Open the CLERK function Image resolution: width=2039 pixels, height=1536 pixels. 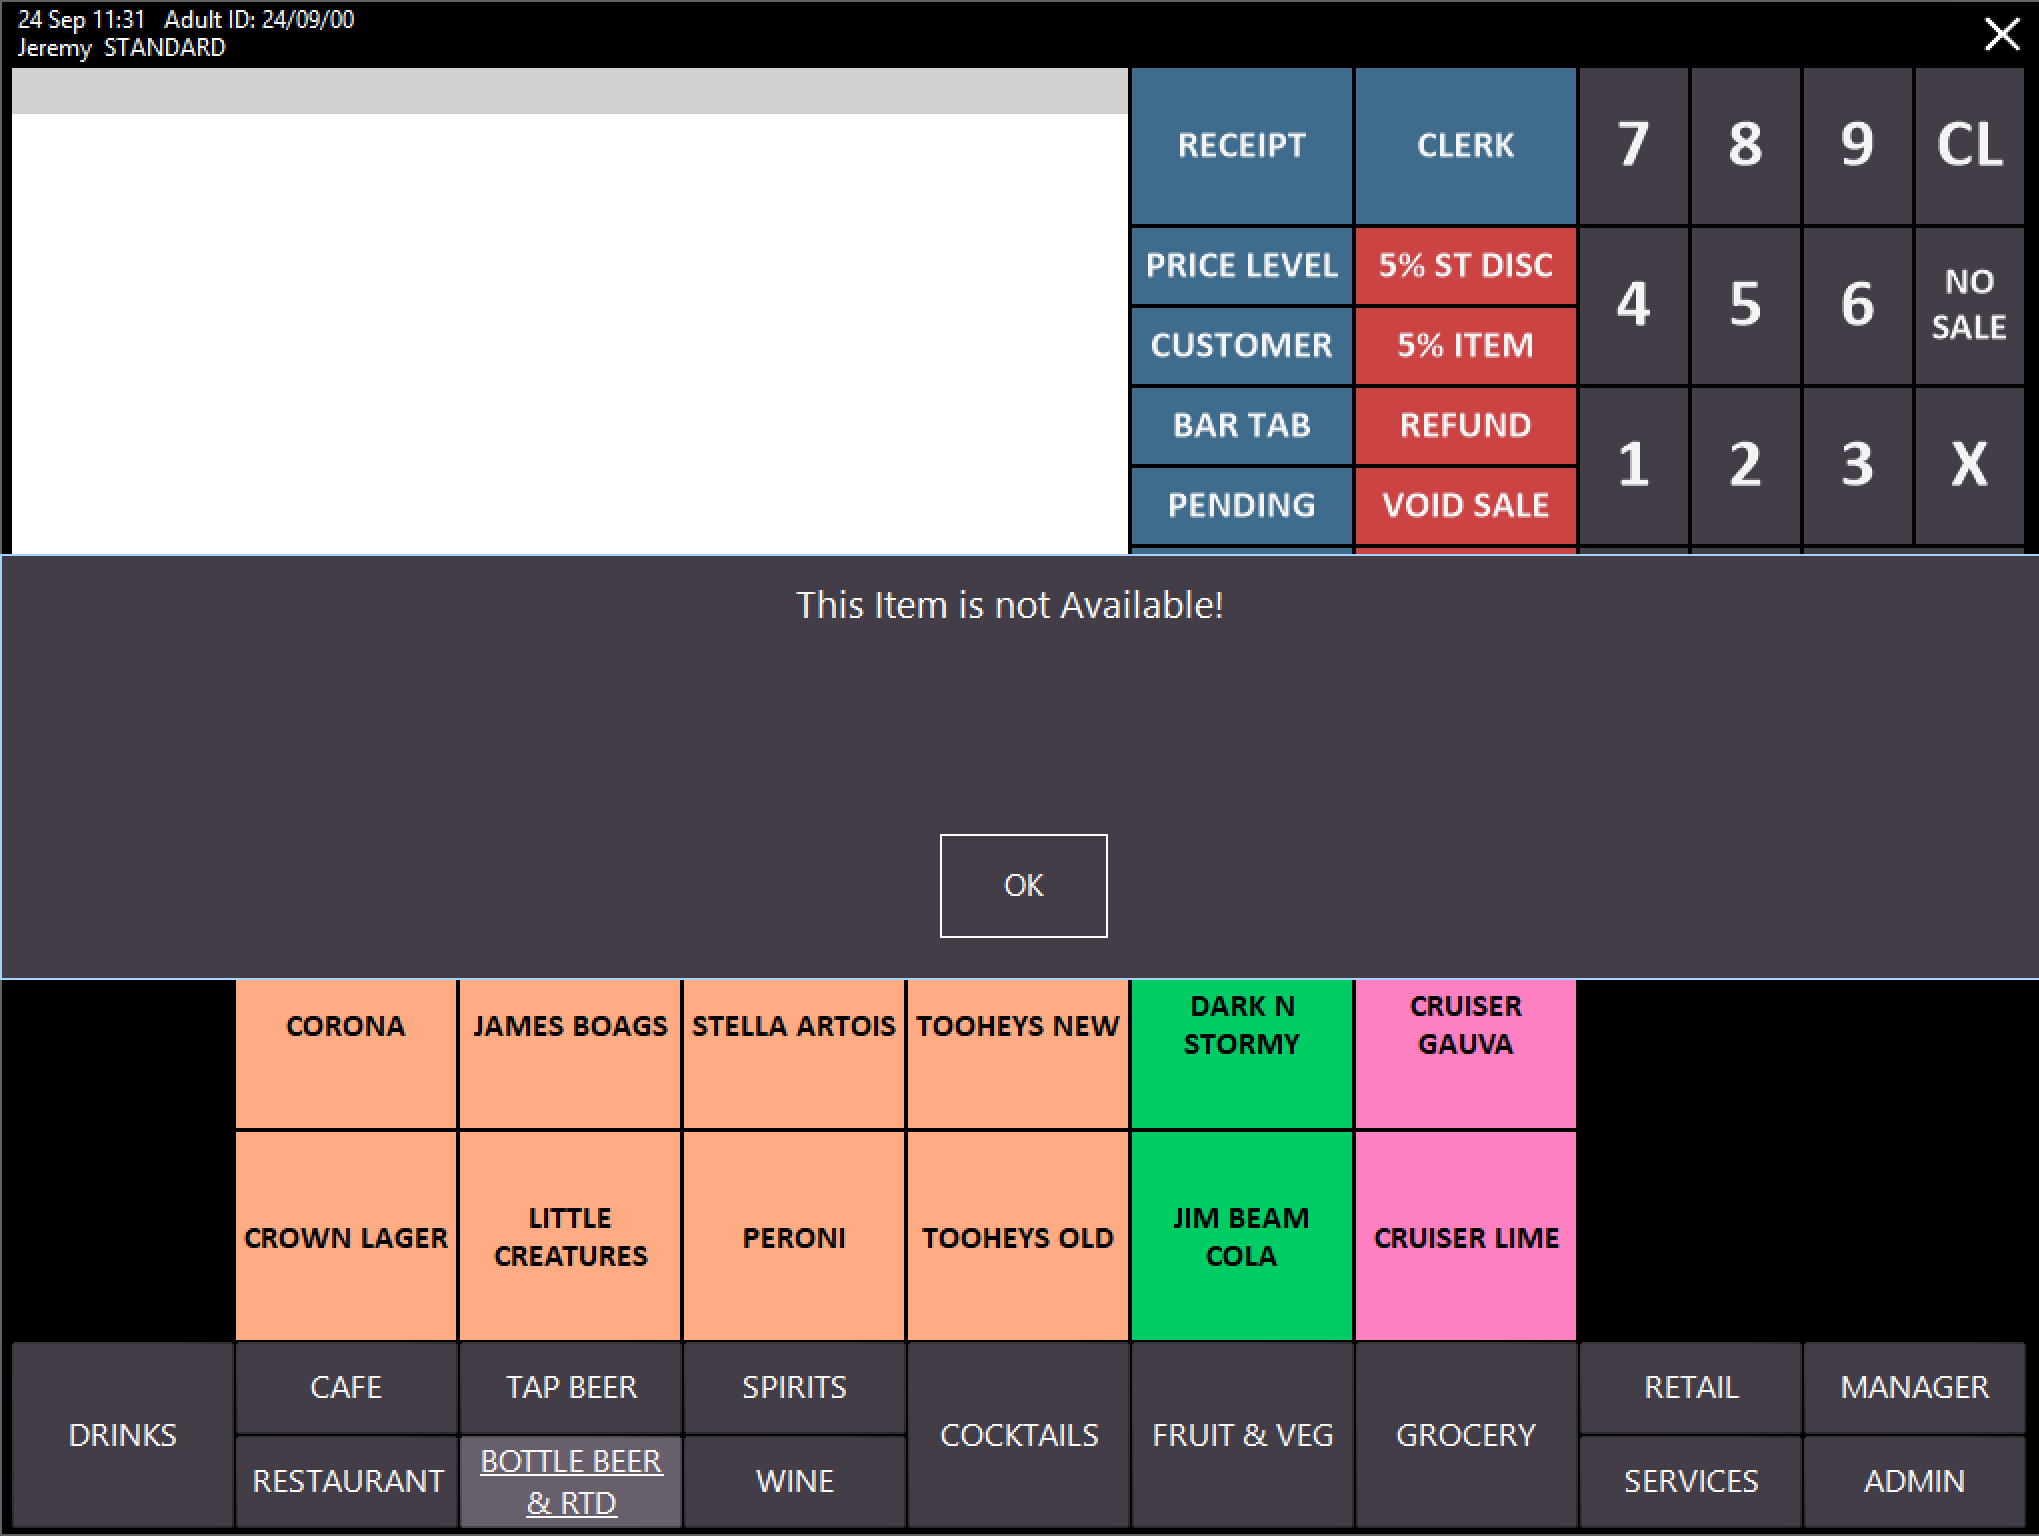[x=1464, y=146]
